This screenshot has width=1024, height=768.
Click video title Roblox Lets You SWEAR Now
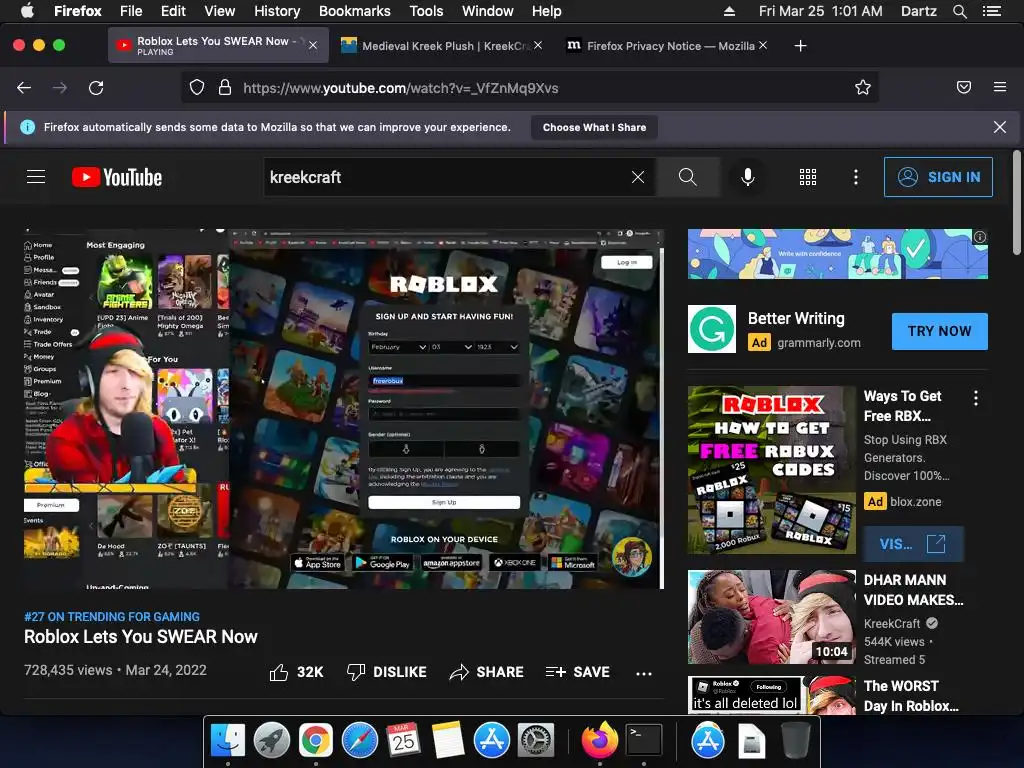pos(141,637)
